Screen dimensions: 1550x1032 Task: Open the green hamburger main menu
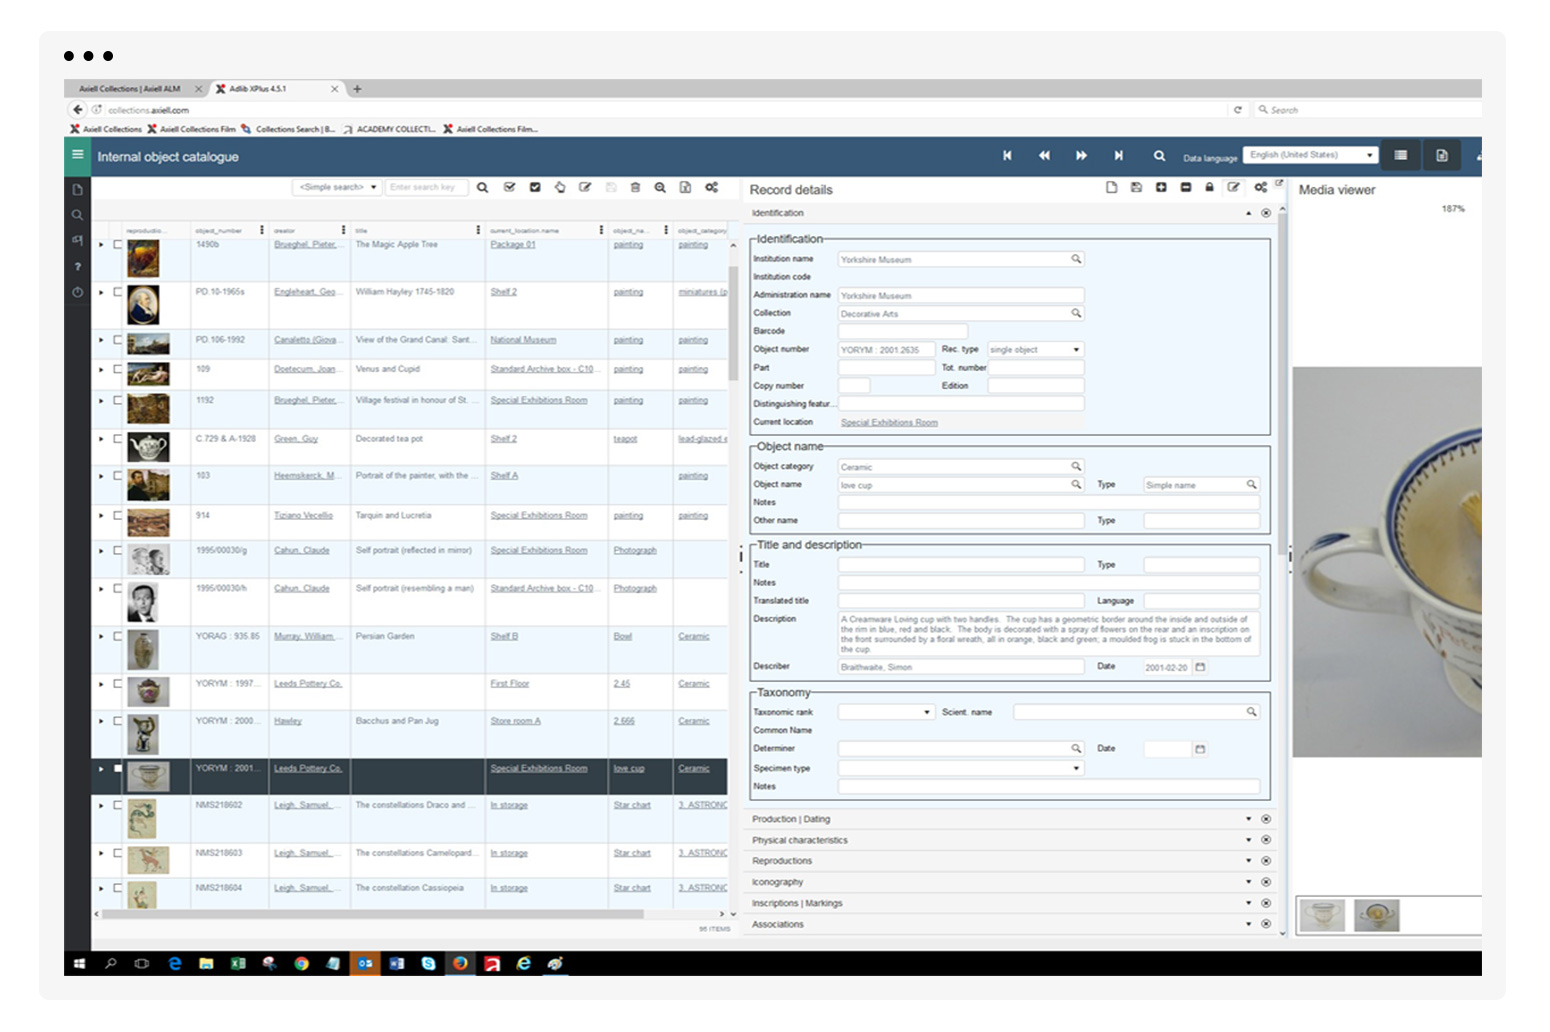[77, 155]
